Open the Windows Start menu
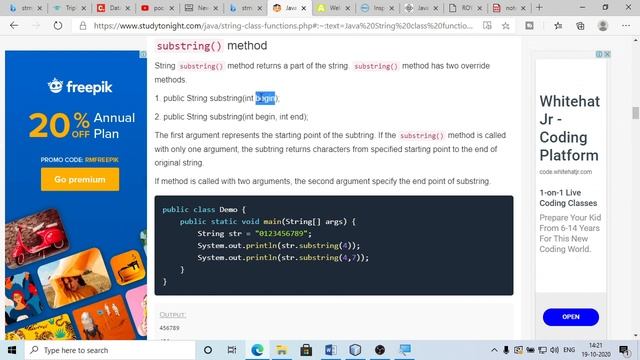 click(x=12, y=350)
